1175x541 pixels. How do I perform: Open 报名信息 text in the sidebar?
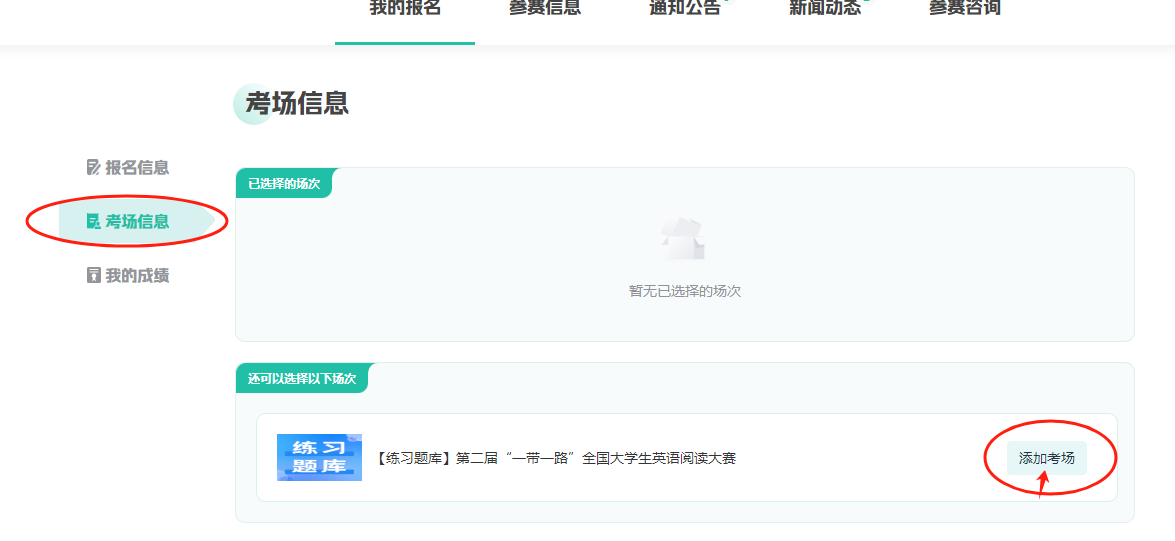(137, 168)
